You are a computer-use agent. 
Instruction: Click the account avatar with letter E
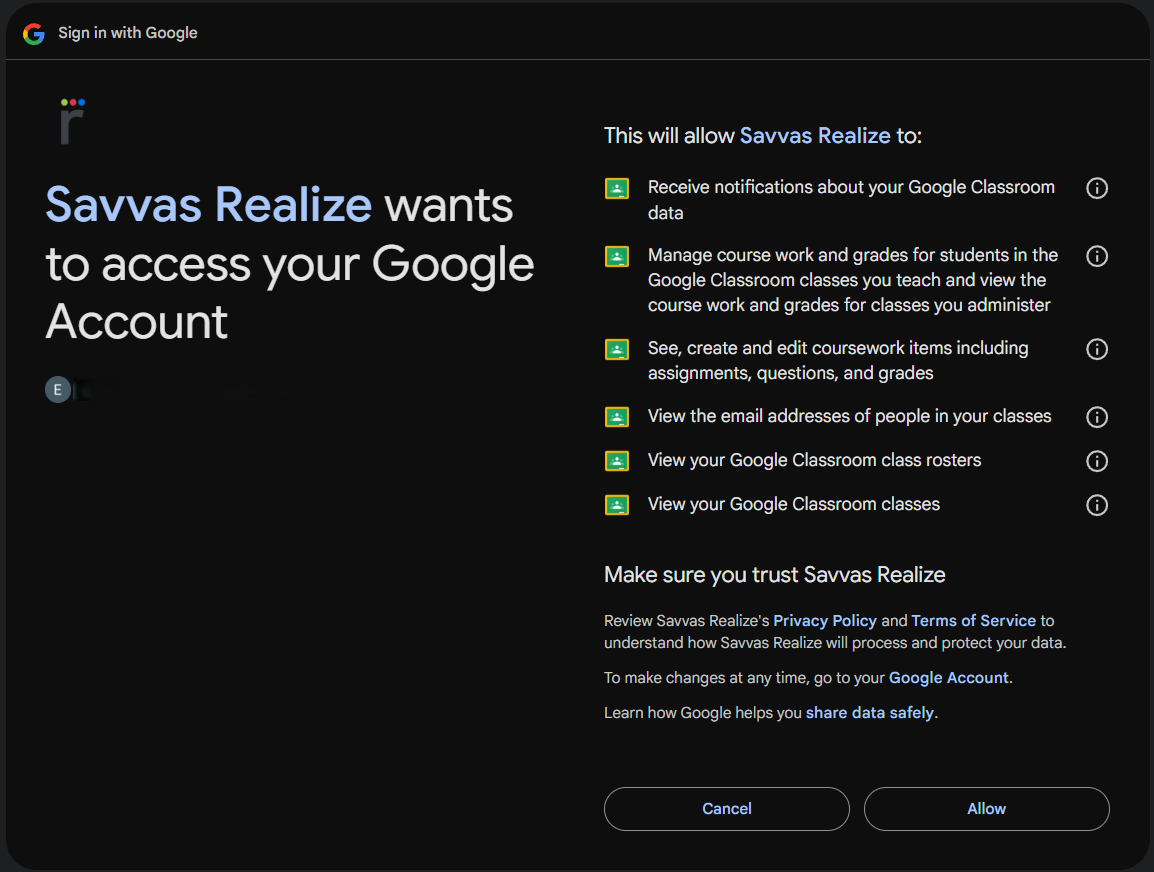[58, 389]
